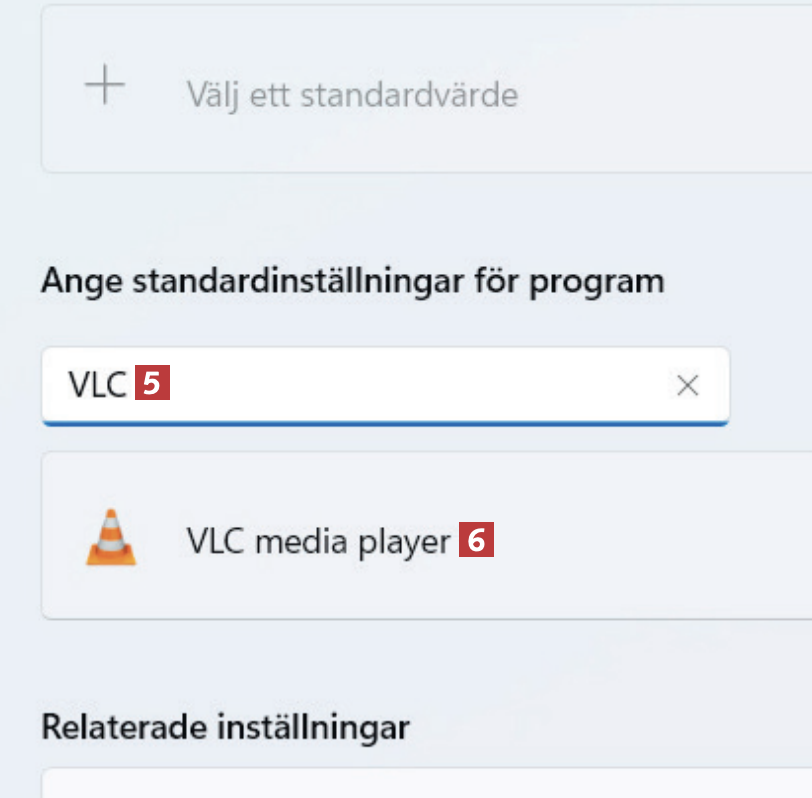812x798 pixels.
Task: Click the typed 'VLC' text in search box
Action: (96, 385)
